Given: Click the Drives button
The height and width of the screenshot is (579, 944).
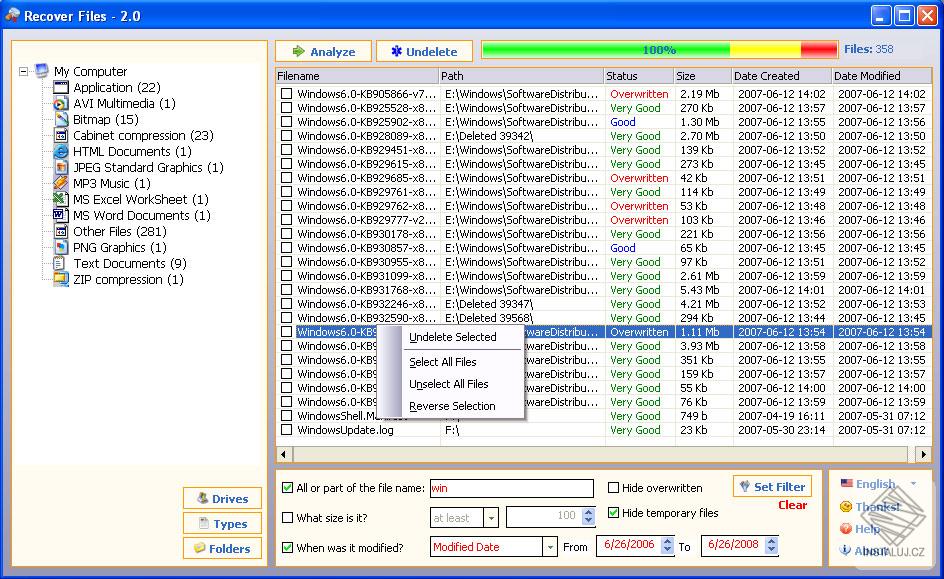Looking at the screenshot, I should (x=222, y=498).
